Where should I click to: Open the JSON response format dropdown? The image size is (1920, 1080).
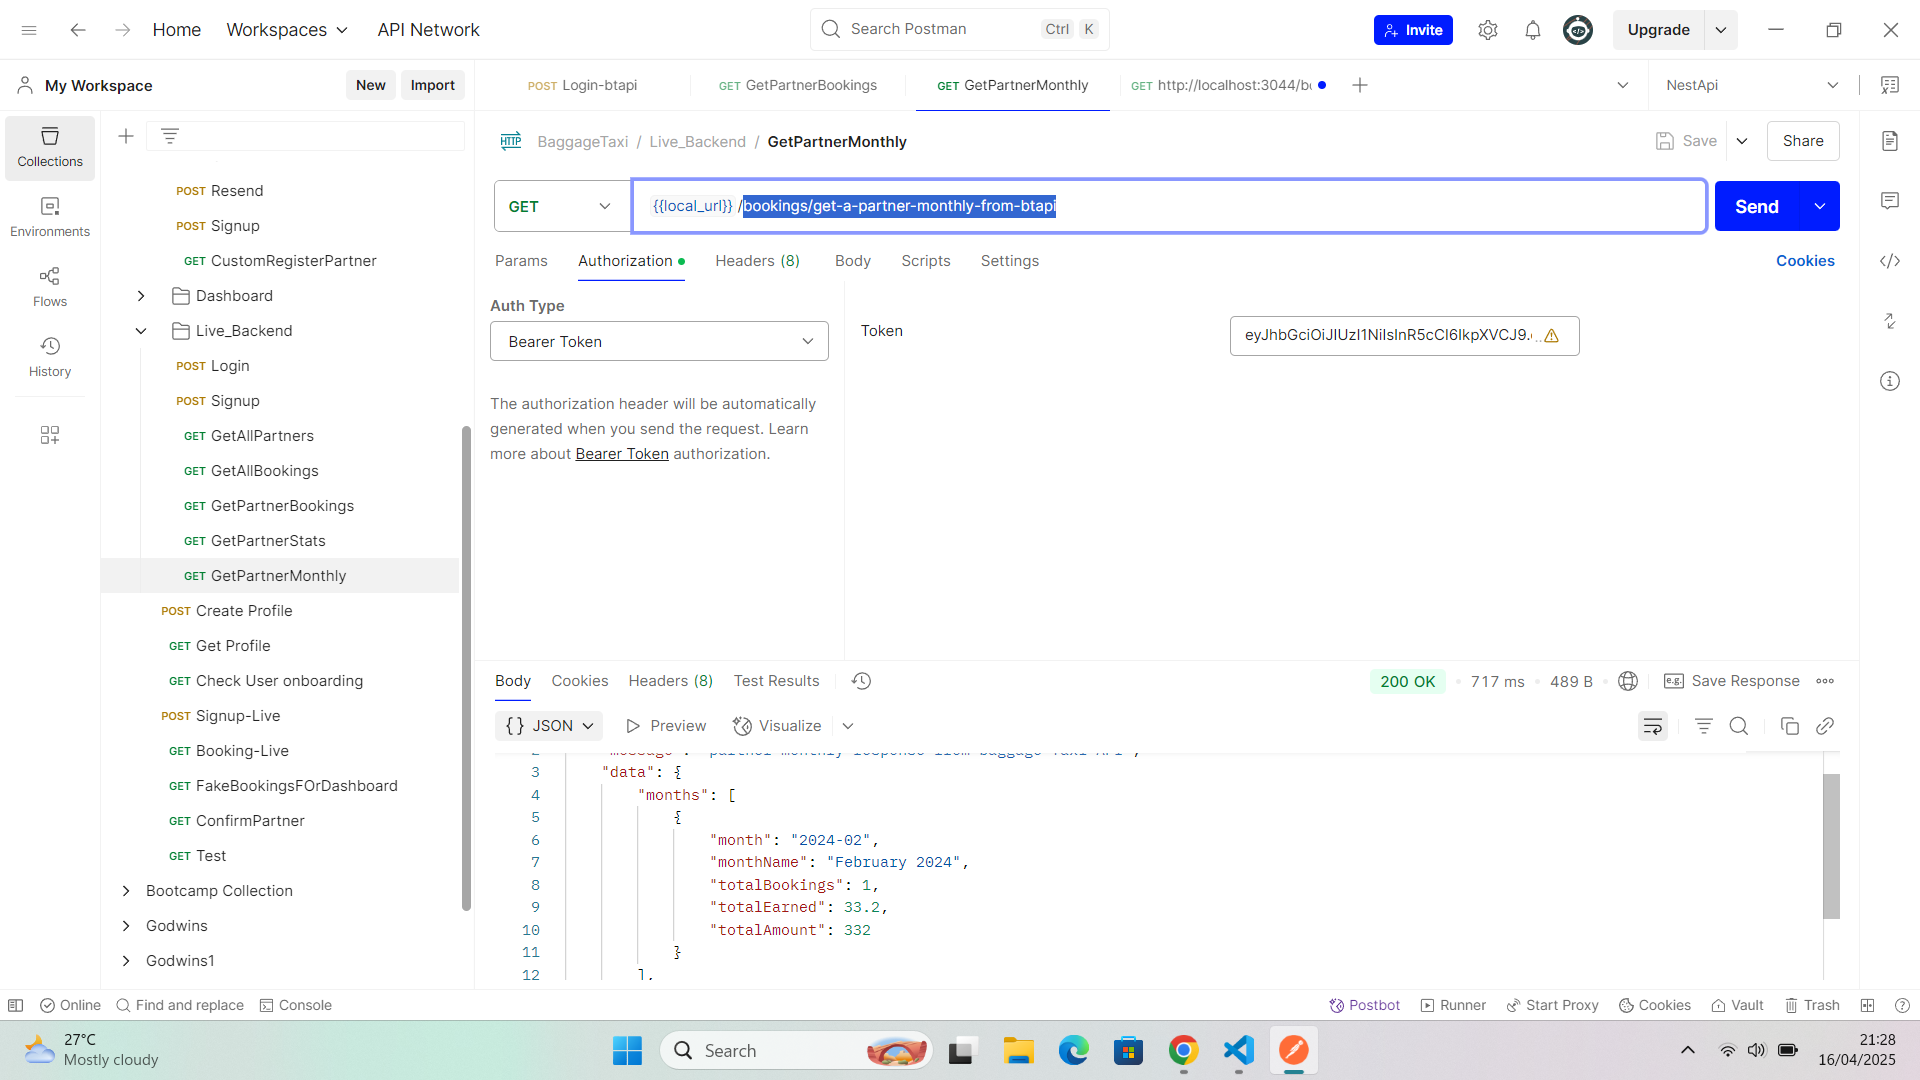(550, 726)
